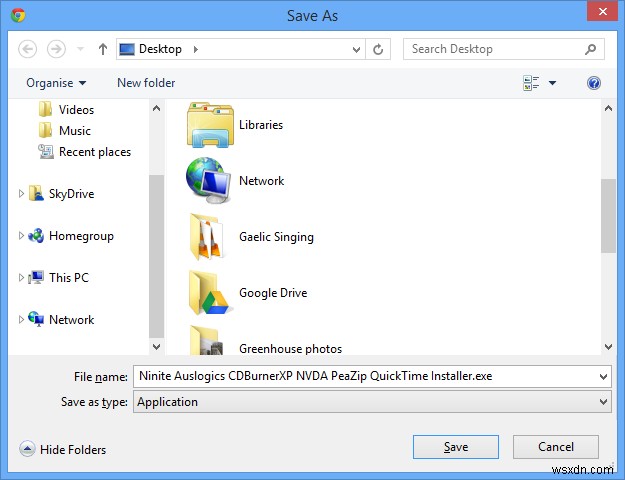
Task: Expand the This PC tree node
Action: 21,277
